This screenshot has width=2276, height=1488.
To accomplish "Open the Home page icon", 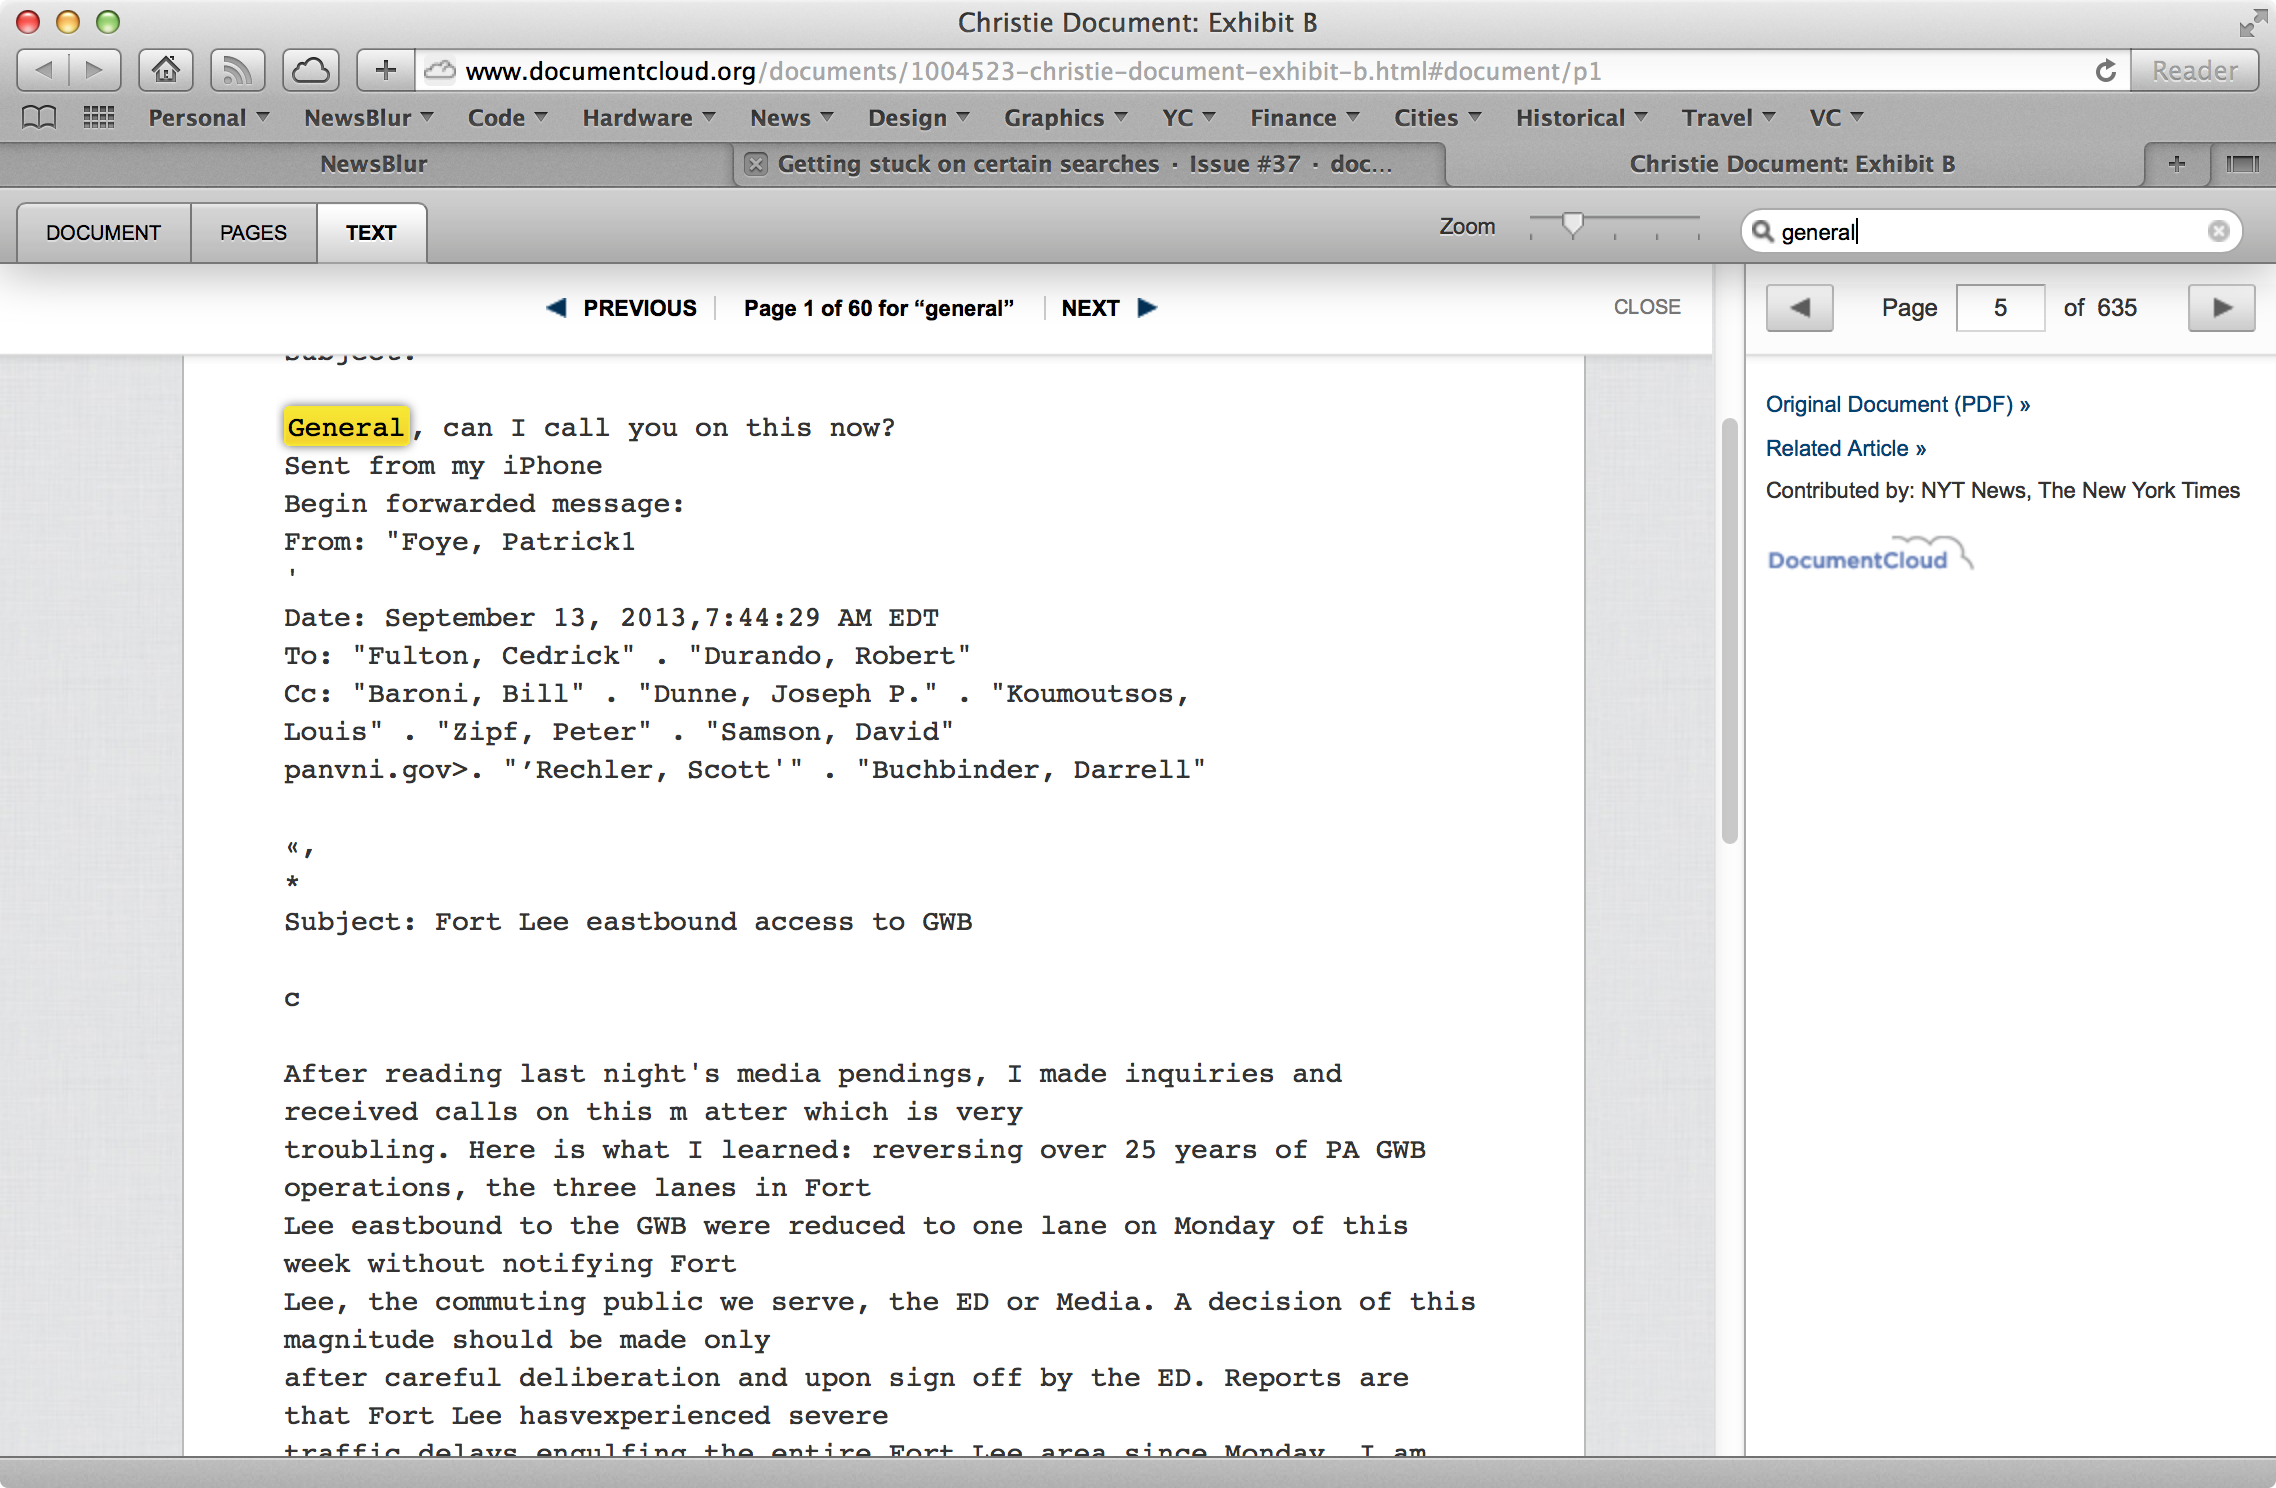I will tap(166, 71).
